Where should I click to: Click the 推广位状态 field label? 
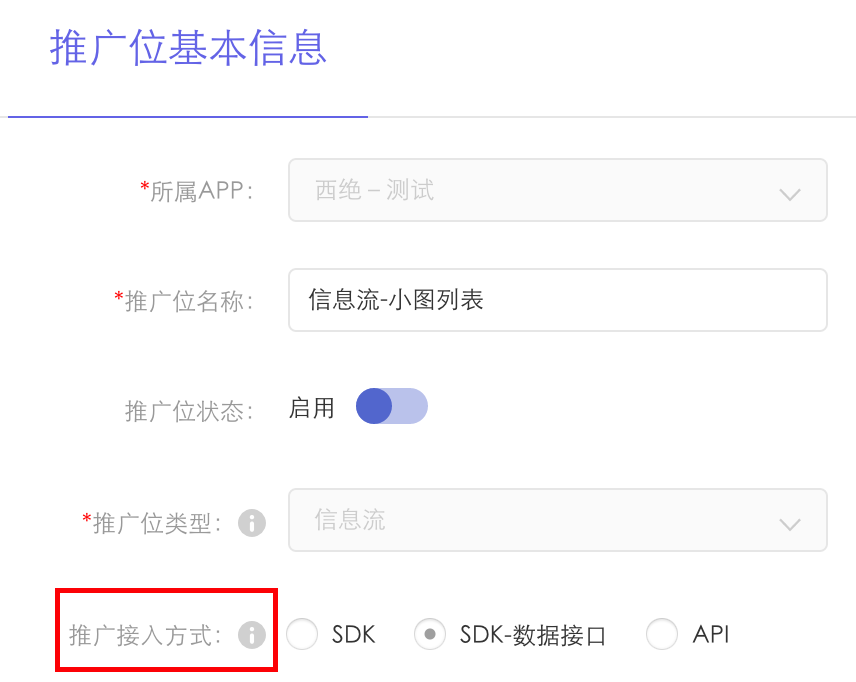click(x=189, y=411)
